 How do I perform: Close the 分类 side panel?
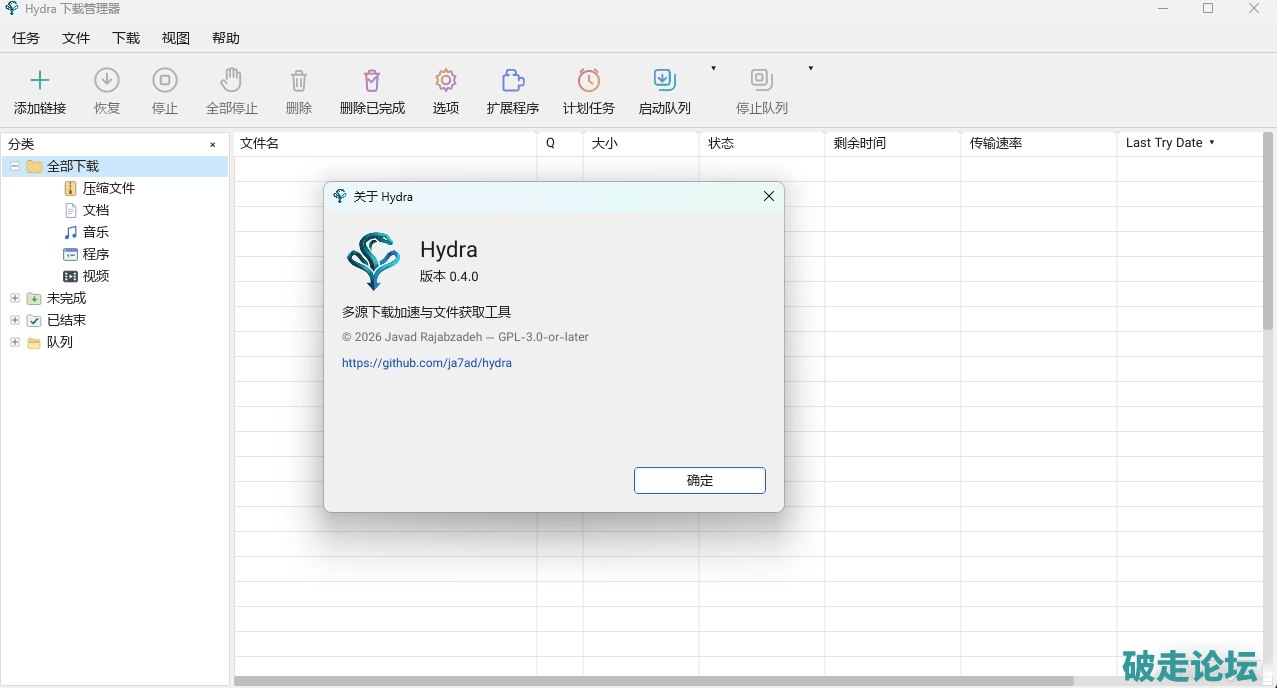(212, 144)
